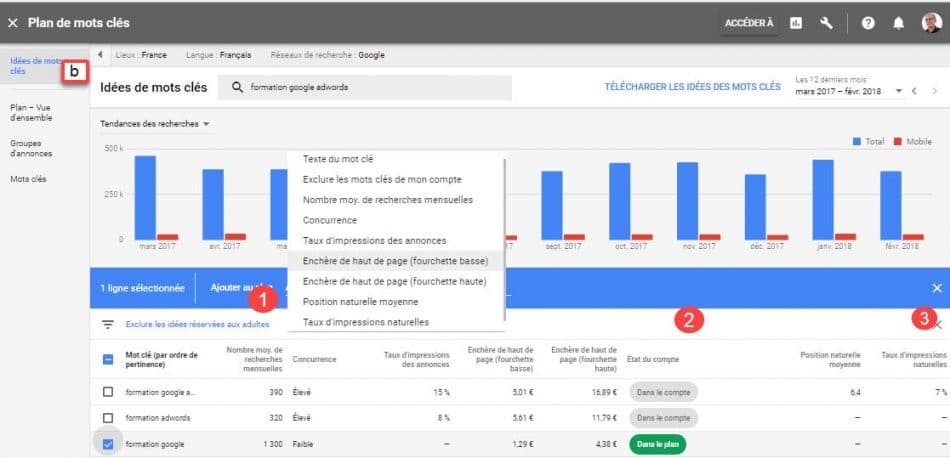Dismiss the blue selection bar with X
Viewport: 950px width, 458px height.
click(x=937, y=288)
